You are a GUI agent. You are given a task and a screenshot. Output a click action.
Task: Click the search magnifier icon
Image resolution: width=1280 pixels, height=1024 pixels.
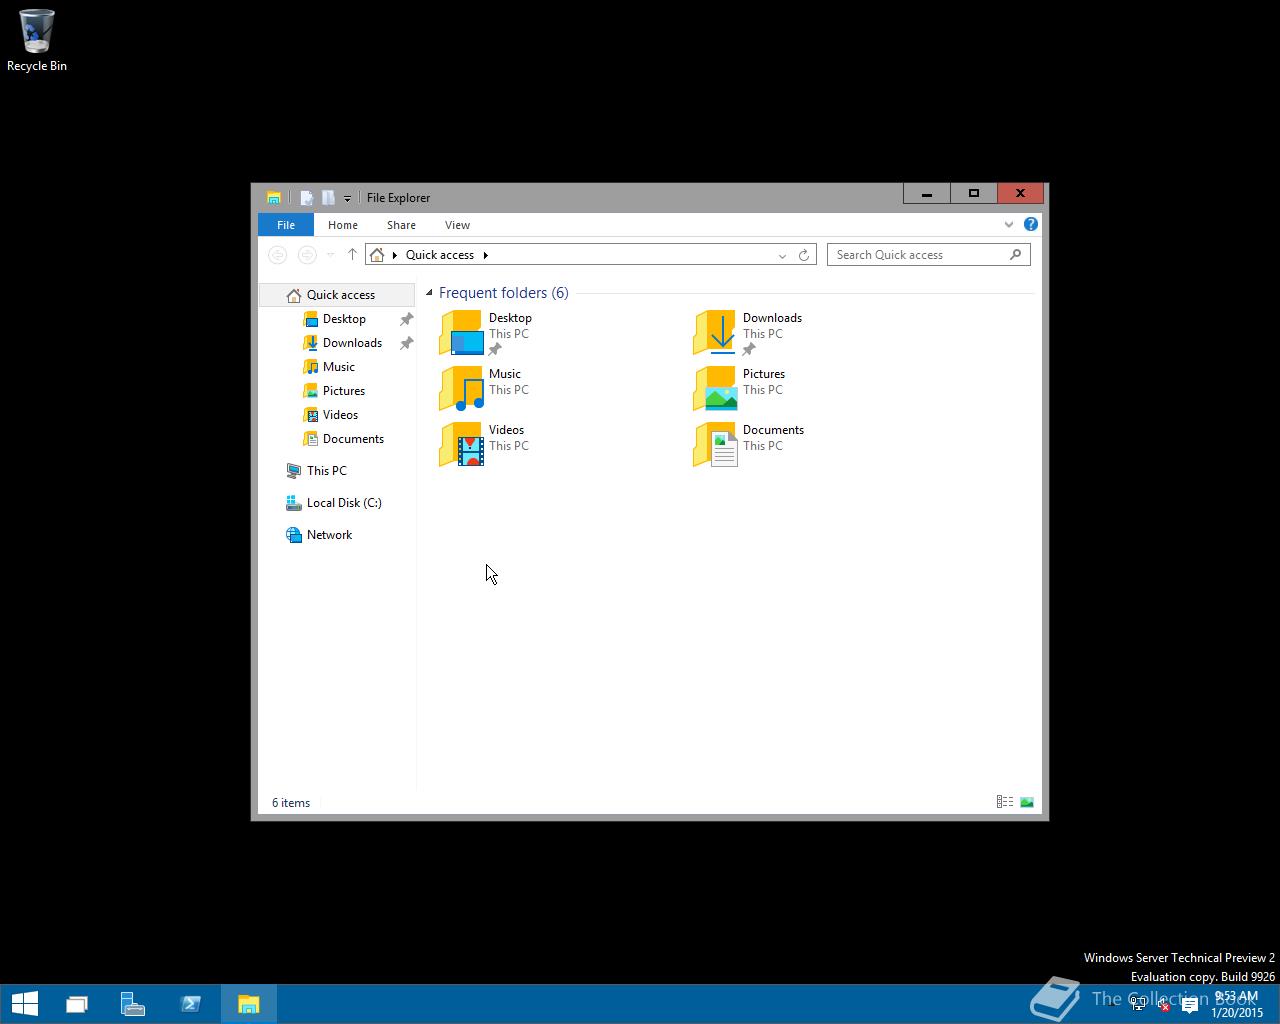1015,255
